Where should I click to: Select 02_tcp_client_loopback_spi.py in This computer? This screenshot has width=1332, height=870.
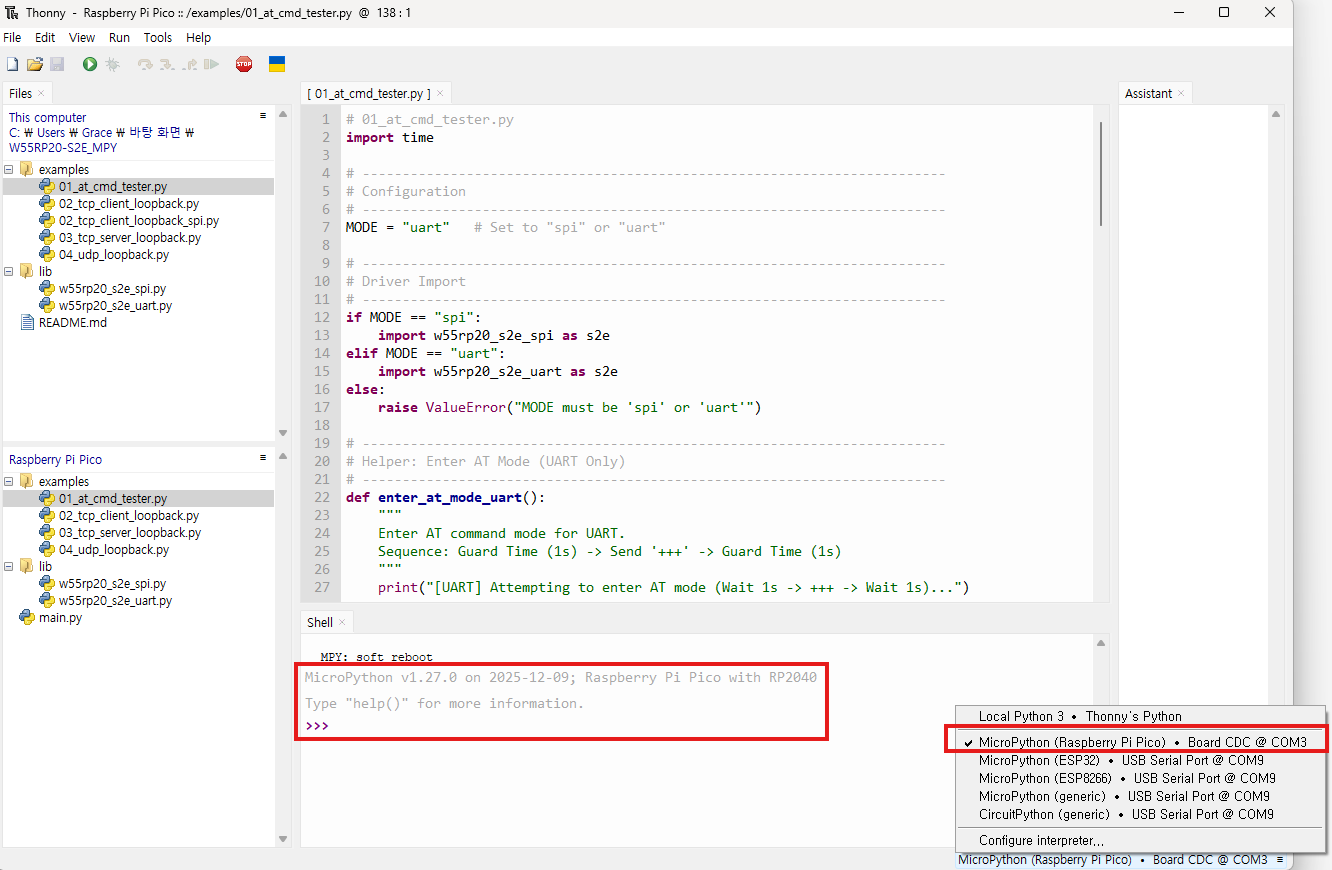pos(139,220)
